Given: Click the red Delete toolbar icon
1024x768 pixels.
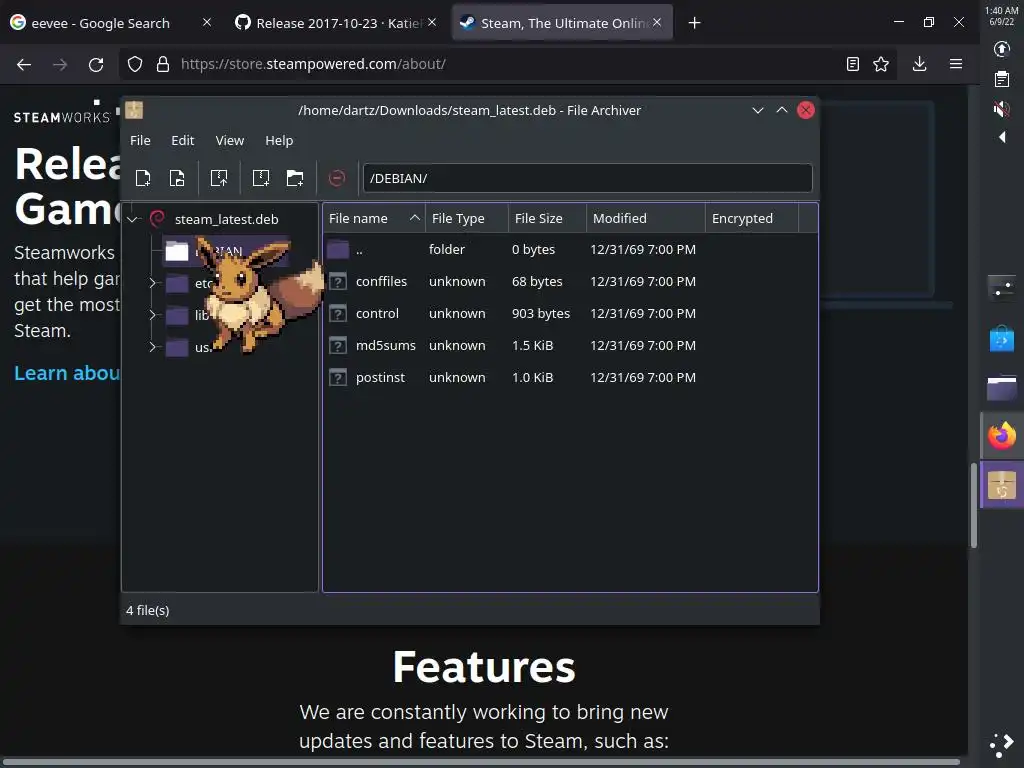Looking at the screenshot, I should pos(337,178).
